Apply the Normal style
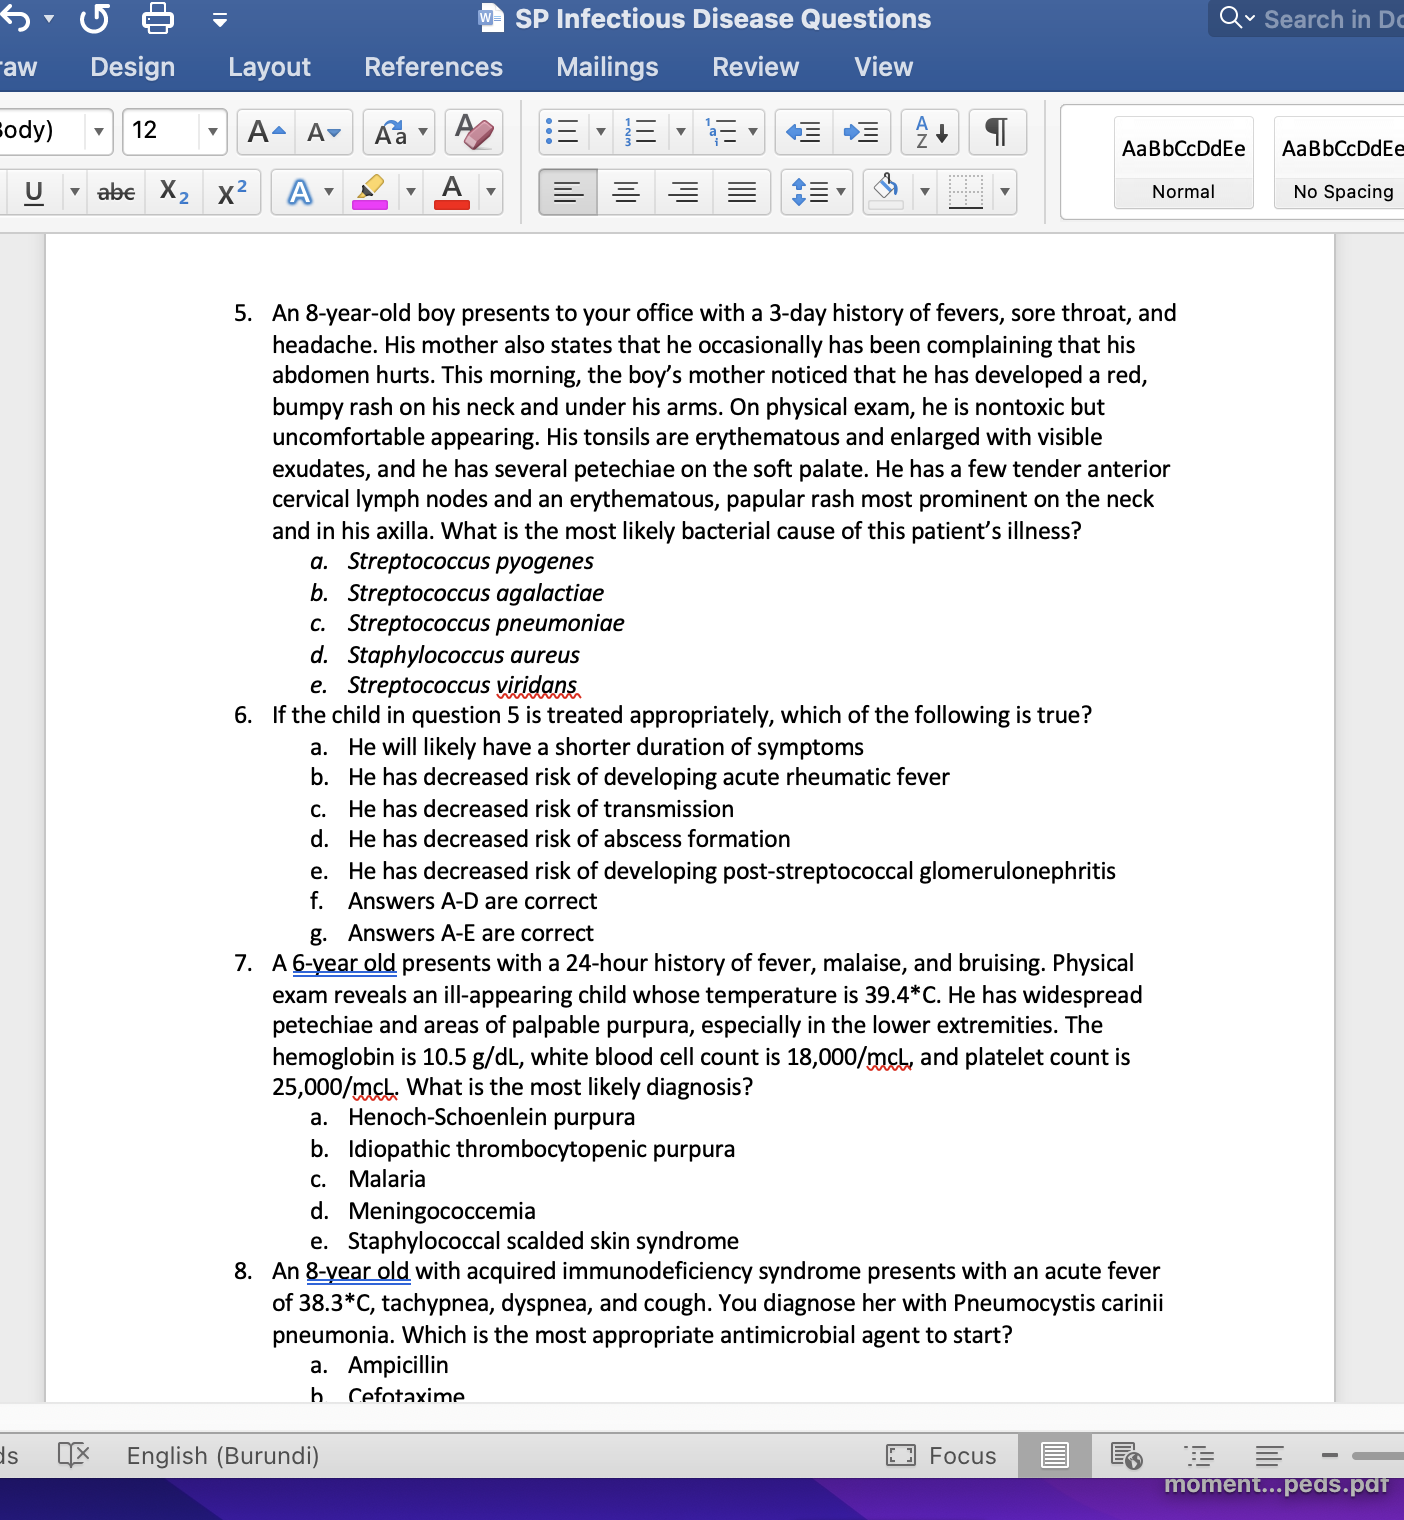 click(x=1184, y=163)
